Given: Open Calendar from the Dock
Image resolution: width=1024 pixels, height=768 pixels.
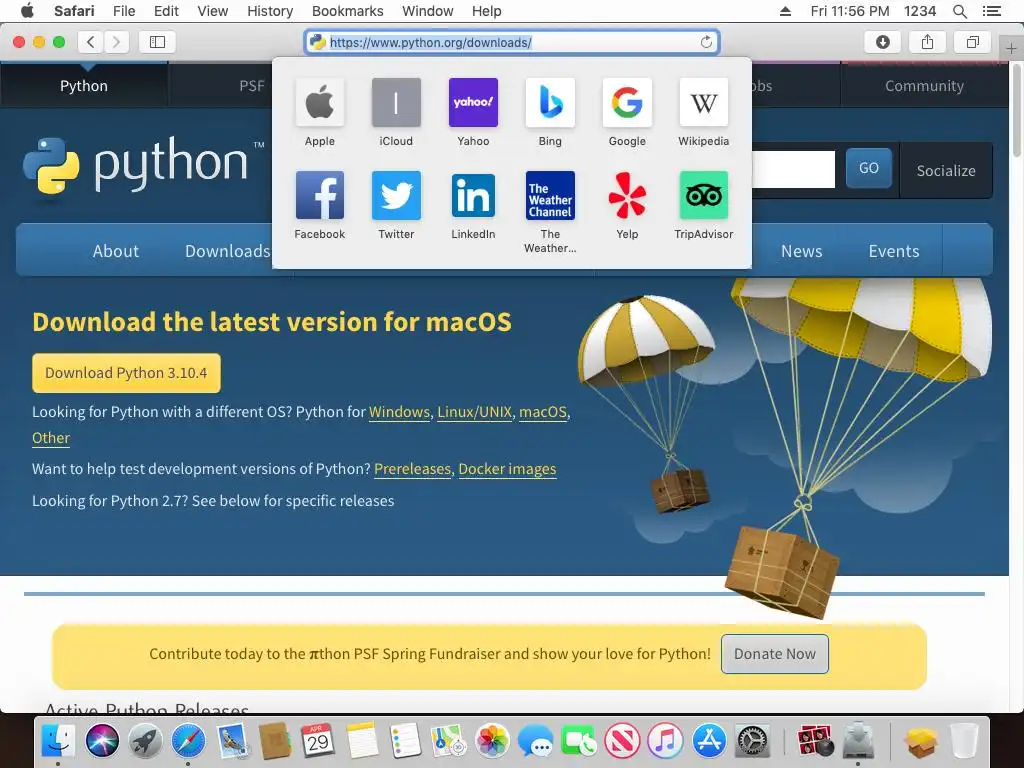Looking at the screenshot, I should coord(318,741).
